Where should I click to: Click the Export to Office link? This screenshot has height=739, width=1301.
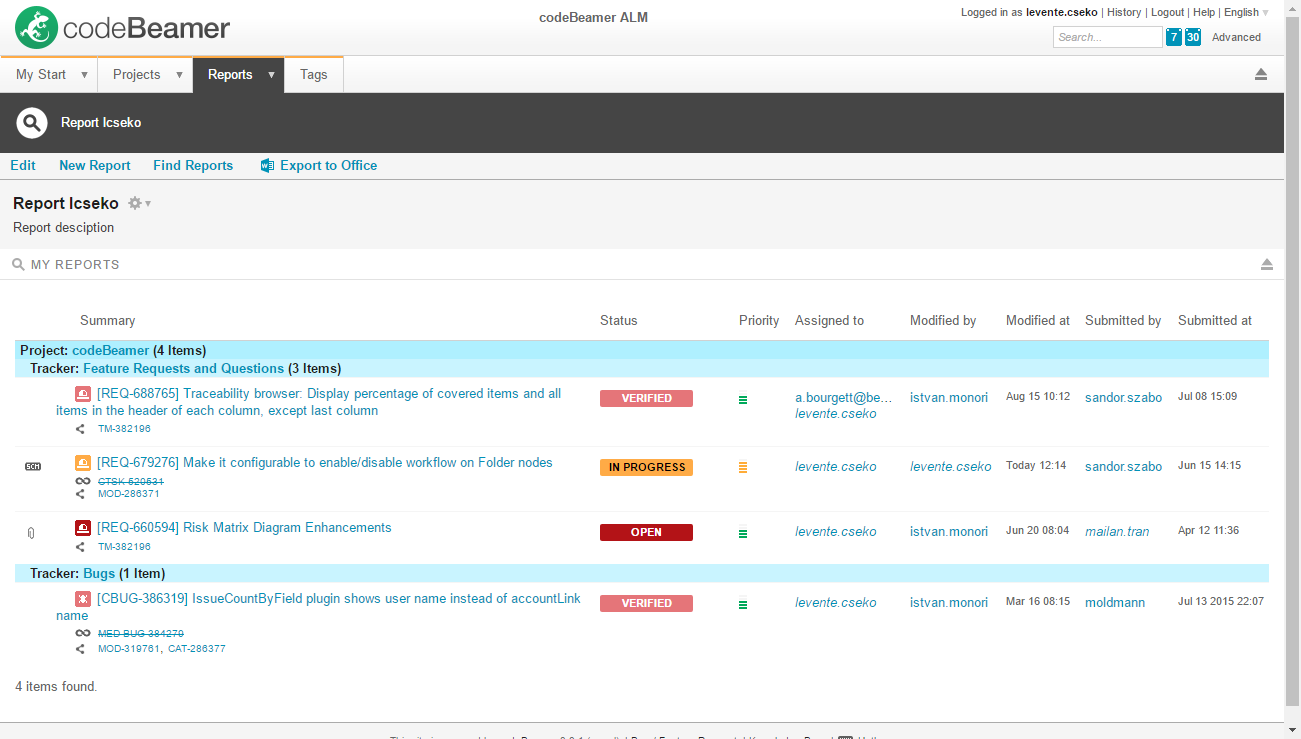329,166
